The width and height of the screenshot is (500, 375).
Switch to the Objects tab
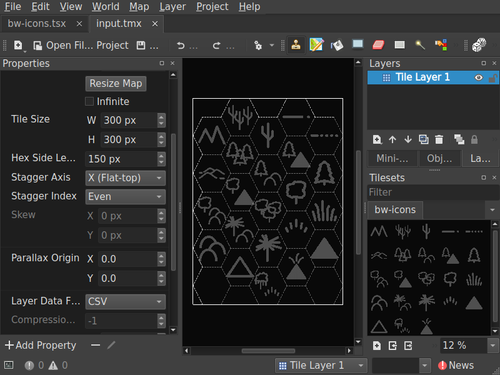pos(439,158)
